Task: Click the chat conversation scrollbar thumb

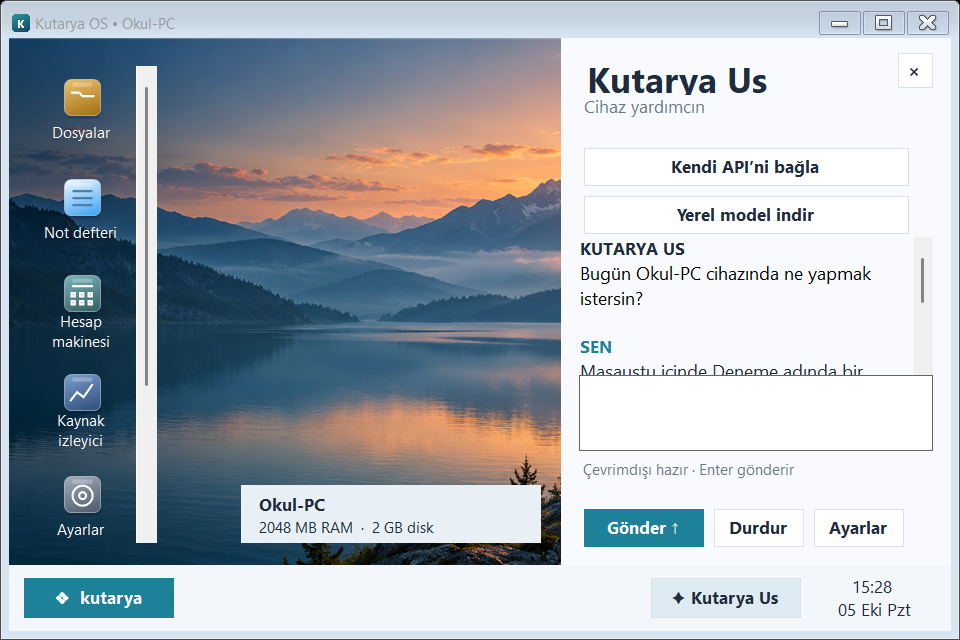Action: 922,280
